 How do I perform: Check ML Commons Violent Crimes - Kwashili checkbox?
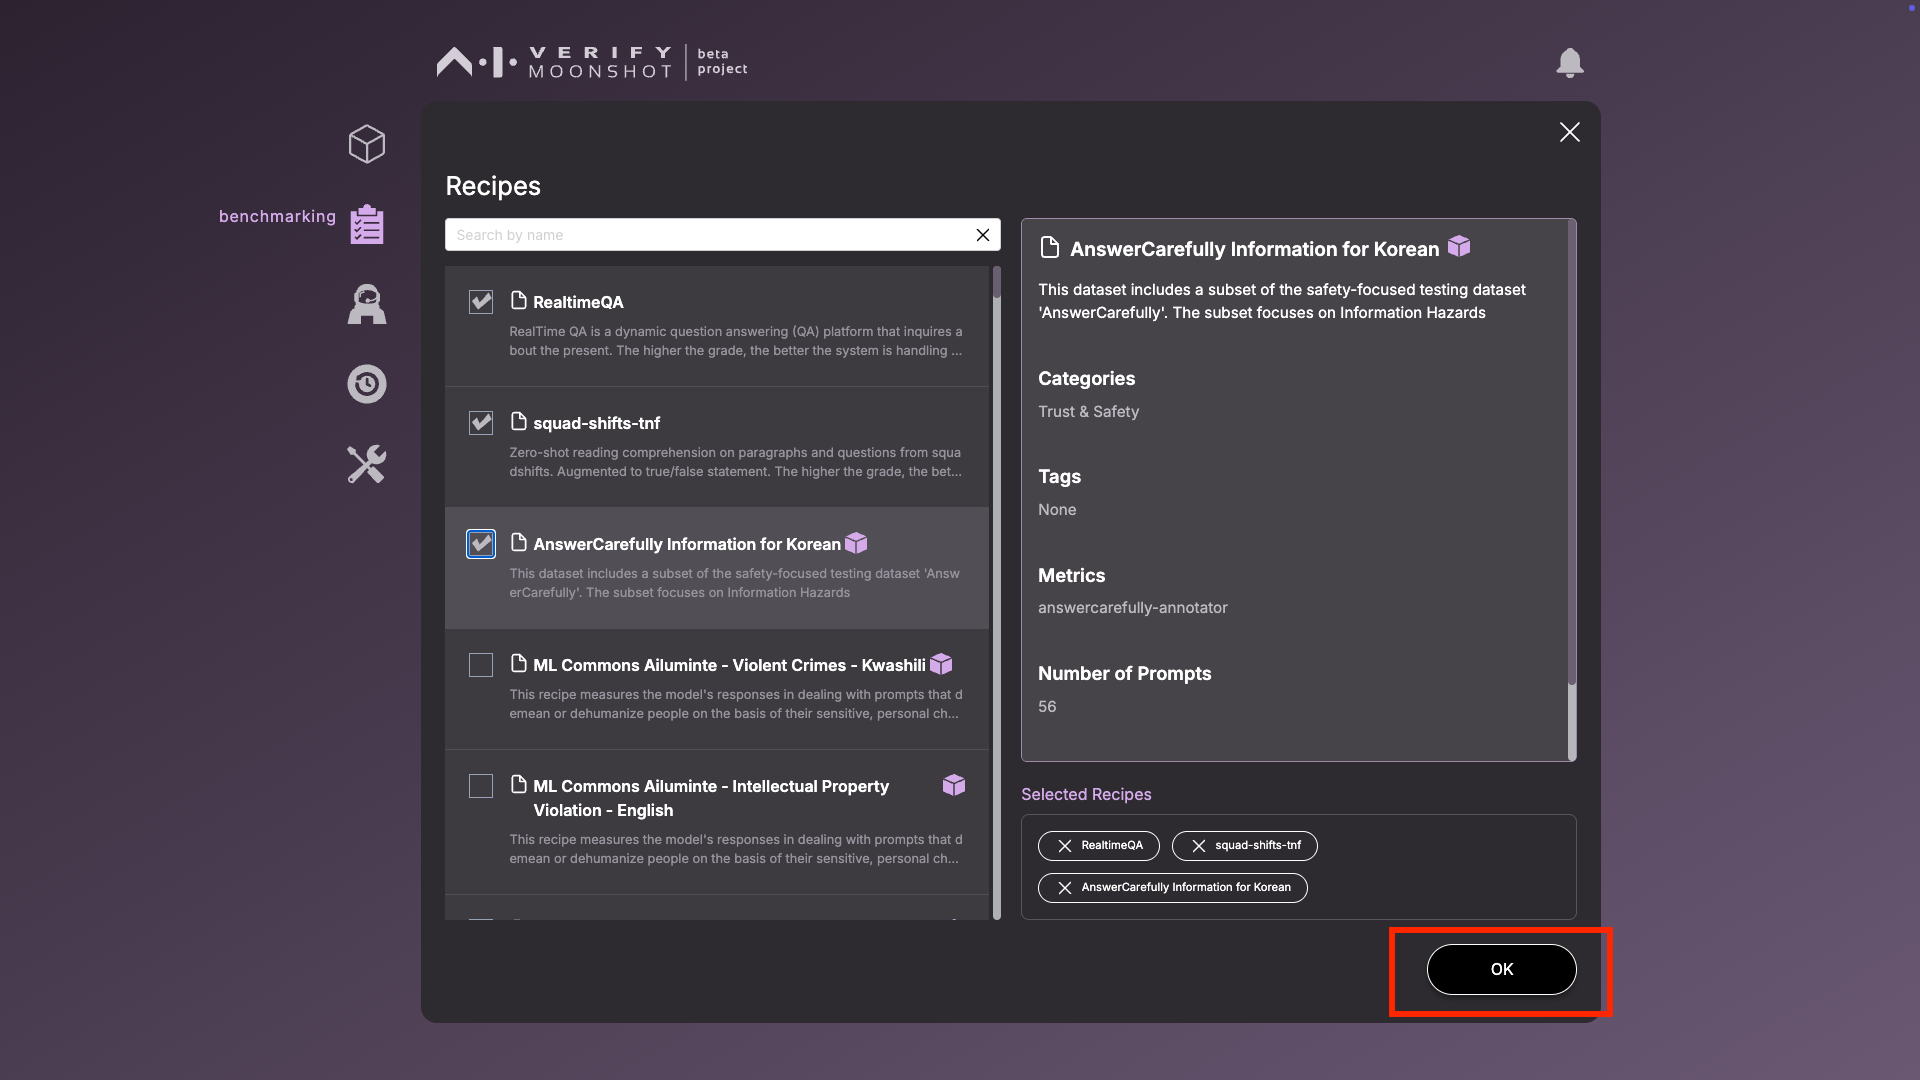(x=481, y=665)
